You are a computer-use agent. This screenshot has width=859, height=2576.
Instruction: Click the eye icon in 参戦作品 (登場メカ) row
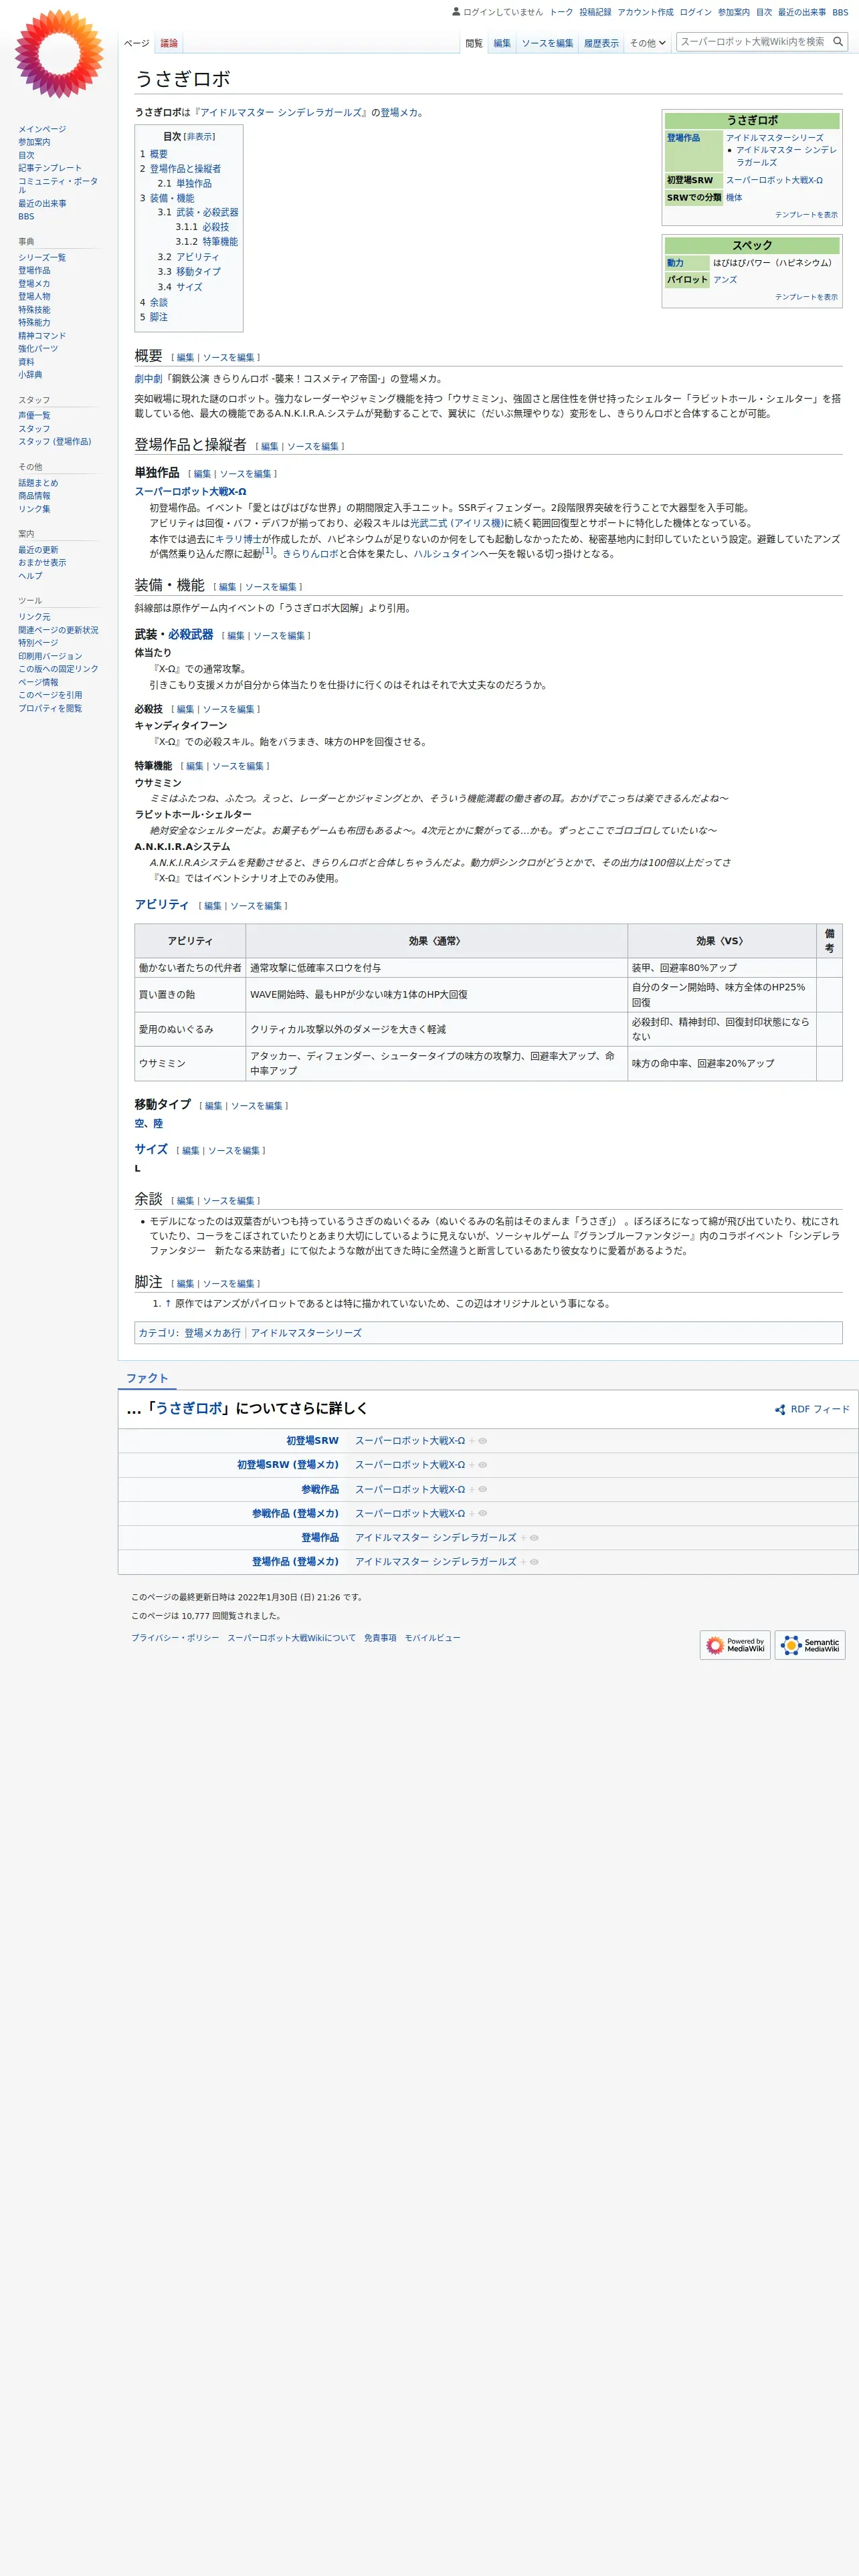[483, 1514]
